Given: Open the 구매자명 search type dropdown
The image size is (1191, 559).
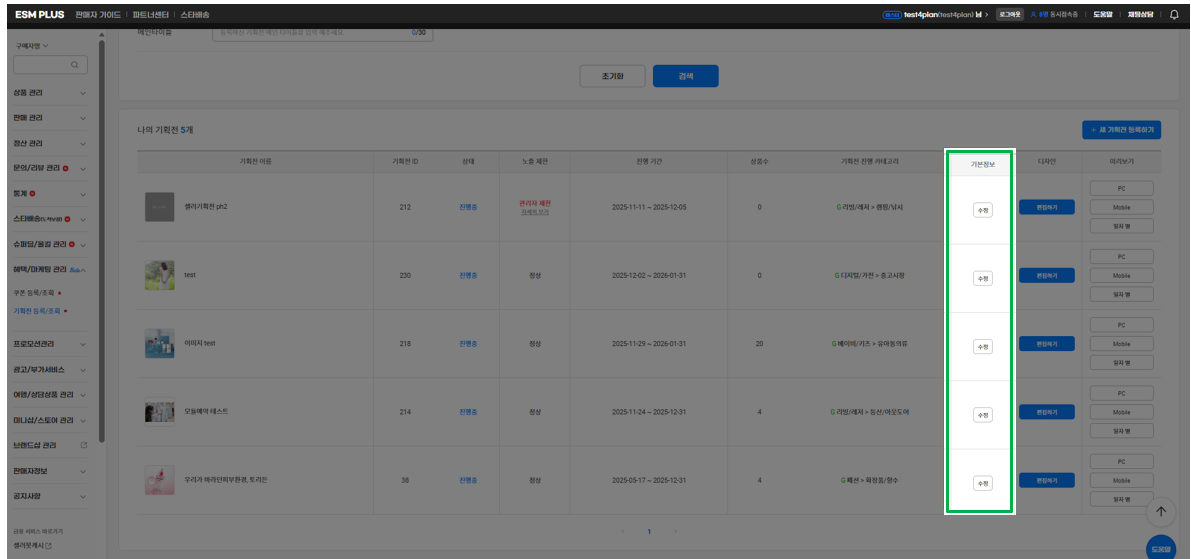Looking at the screenshot, I should 31,46.
